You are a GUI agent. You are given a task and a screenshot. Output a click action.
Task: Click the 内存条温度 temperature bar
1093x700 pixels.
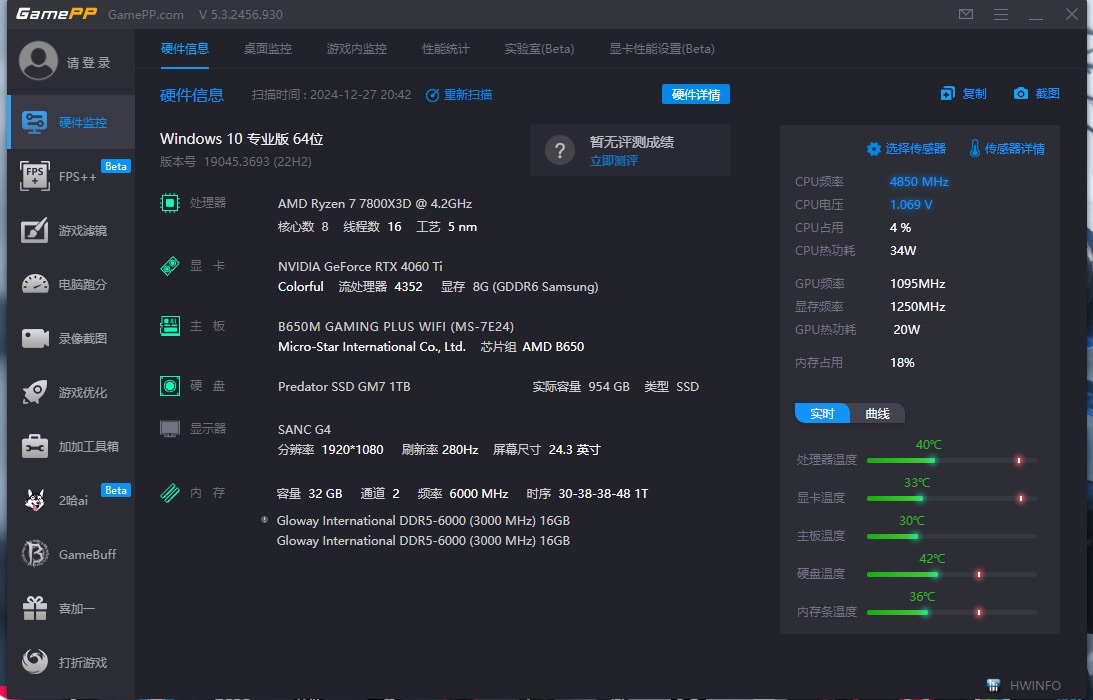(951, 612)
